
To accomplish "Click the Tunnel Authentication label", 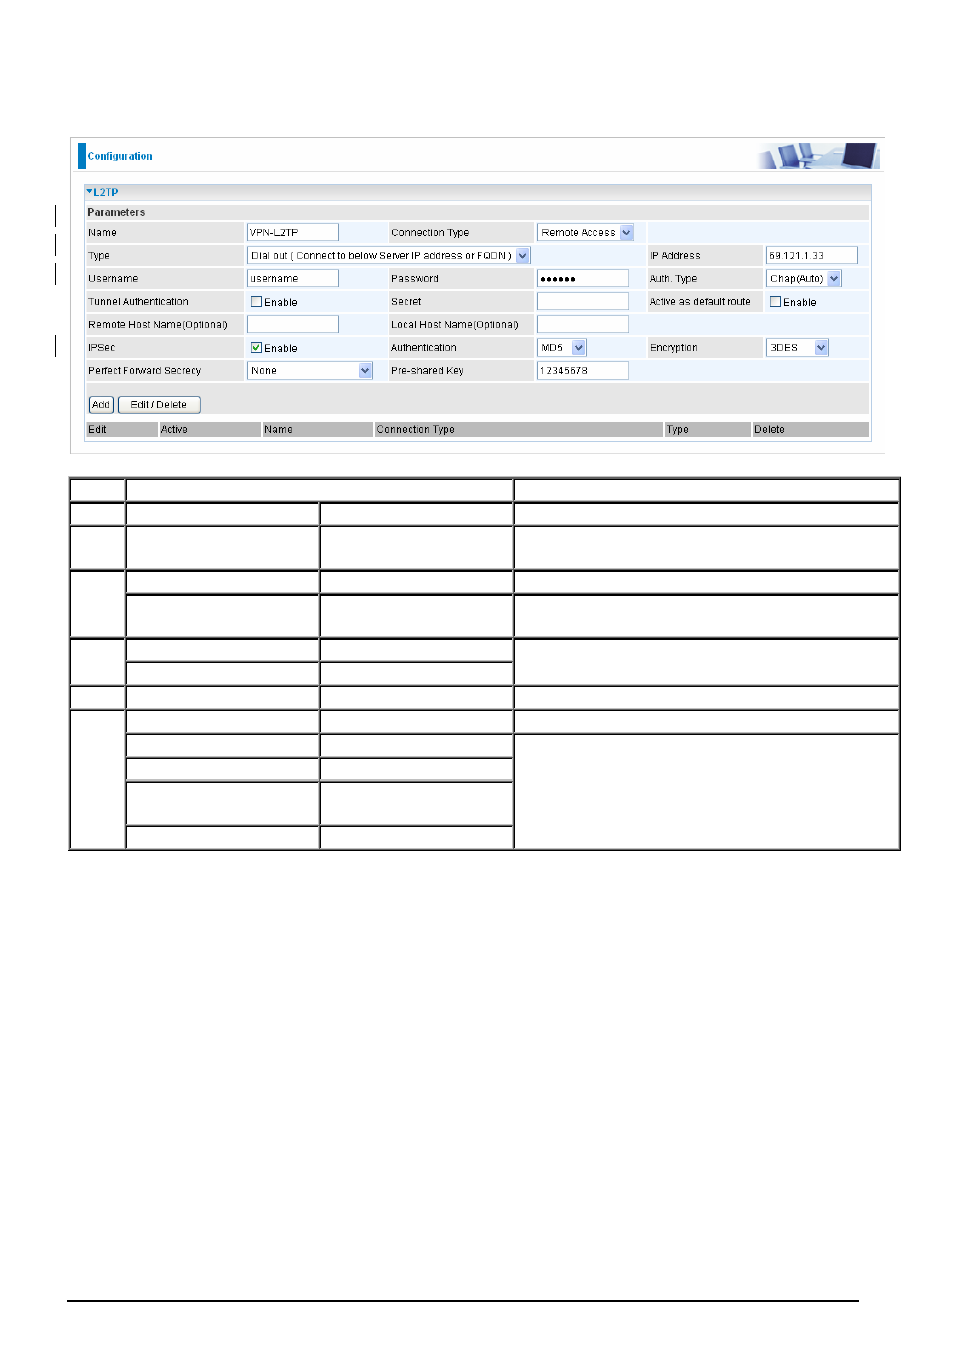I will pos(138,301).
